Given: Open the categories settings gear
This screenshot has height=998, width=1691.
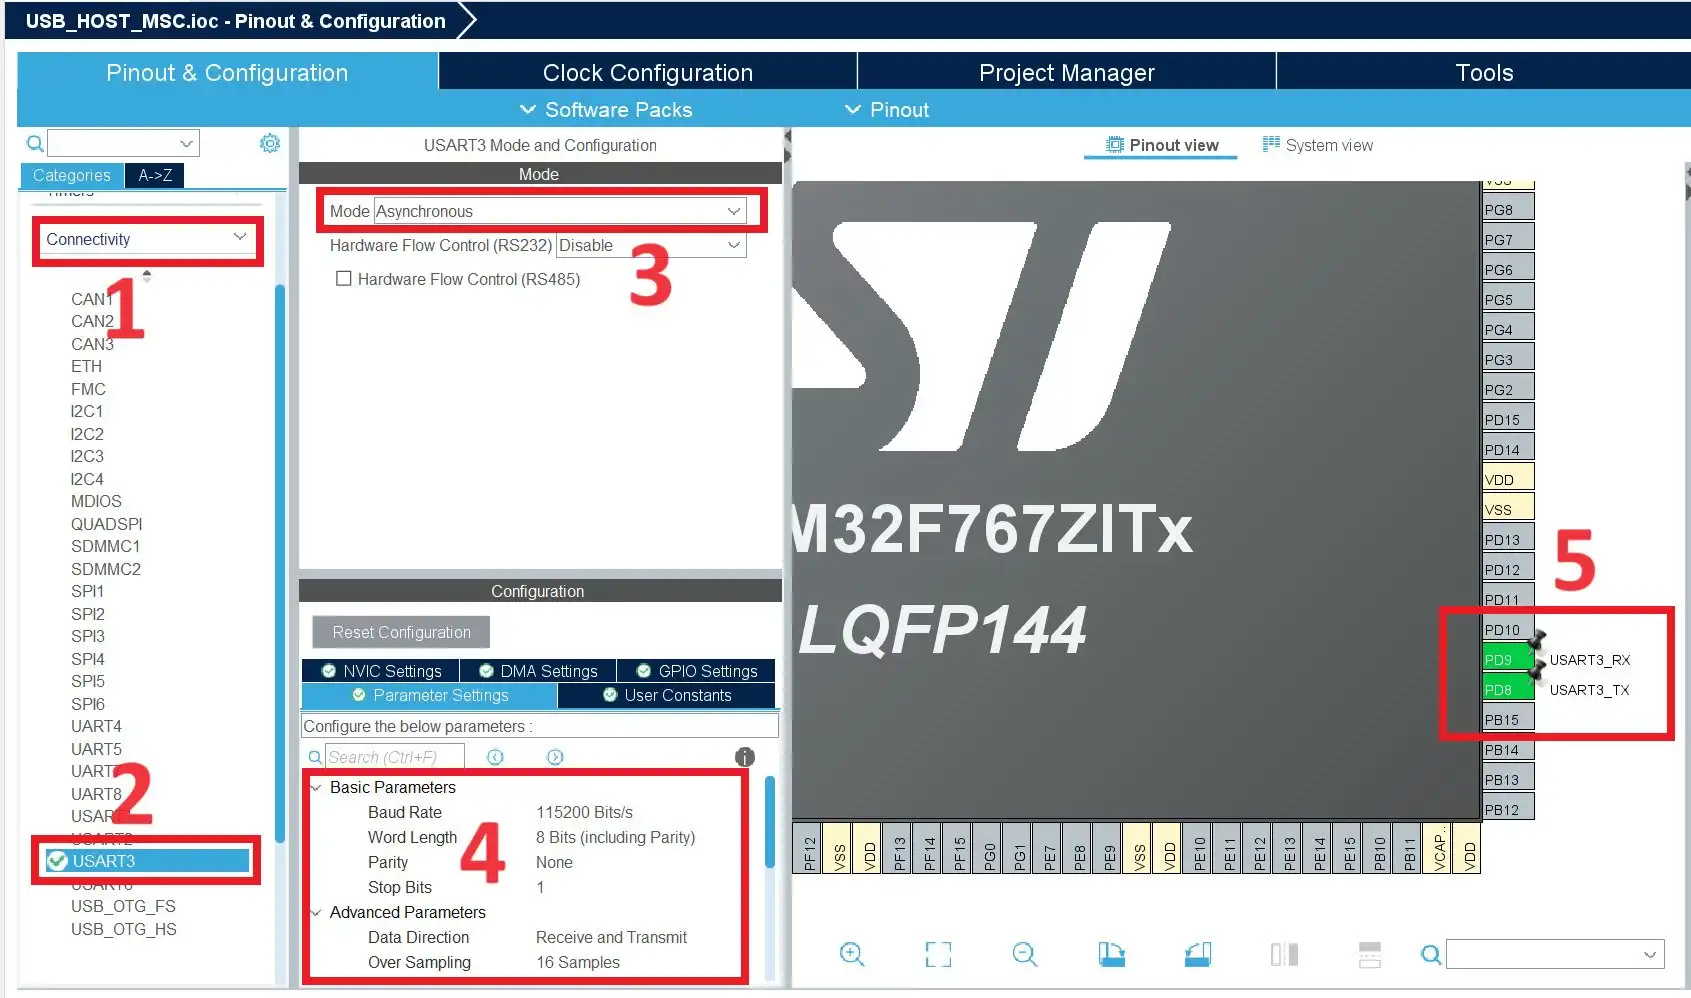Looking at the screenshot, I should pos(270,144).
